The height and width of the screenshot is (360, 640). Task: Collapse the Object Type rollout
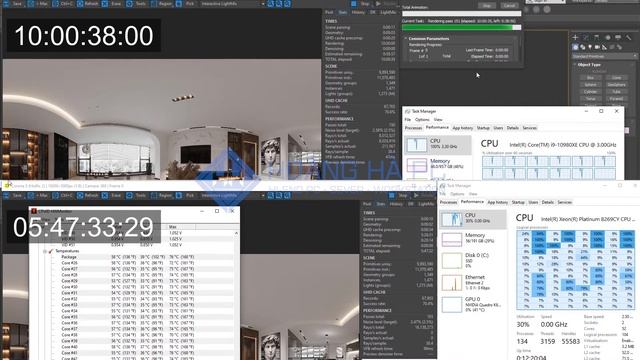589,64
